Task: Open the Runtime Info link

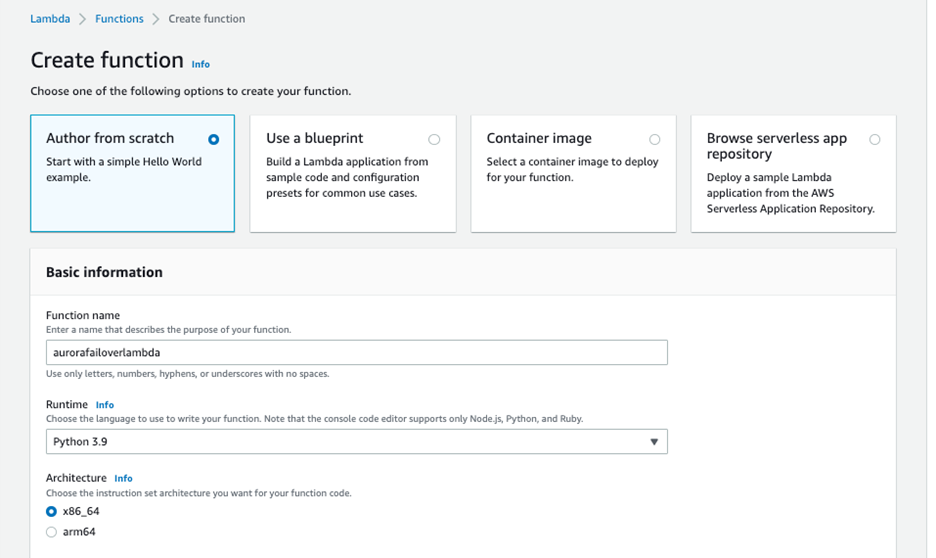Action: pyautogui.click(x=105, y=405)
